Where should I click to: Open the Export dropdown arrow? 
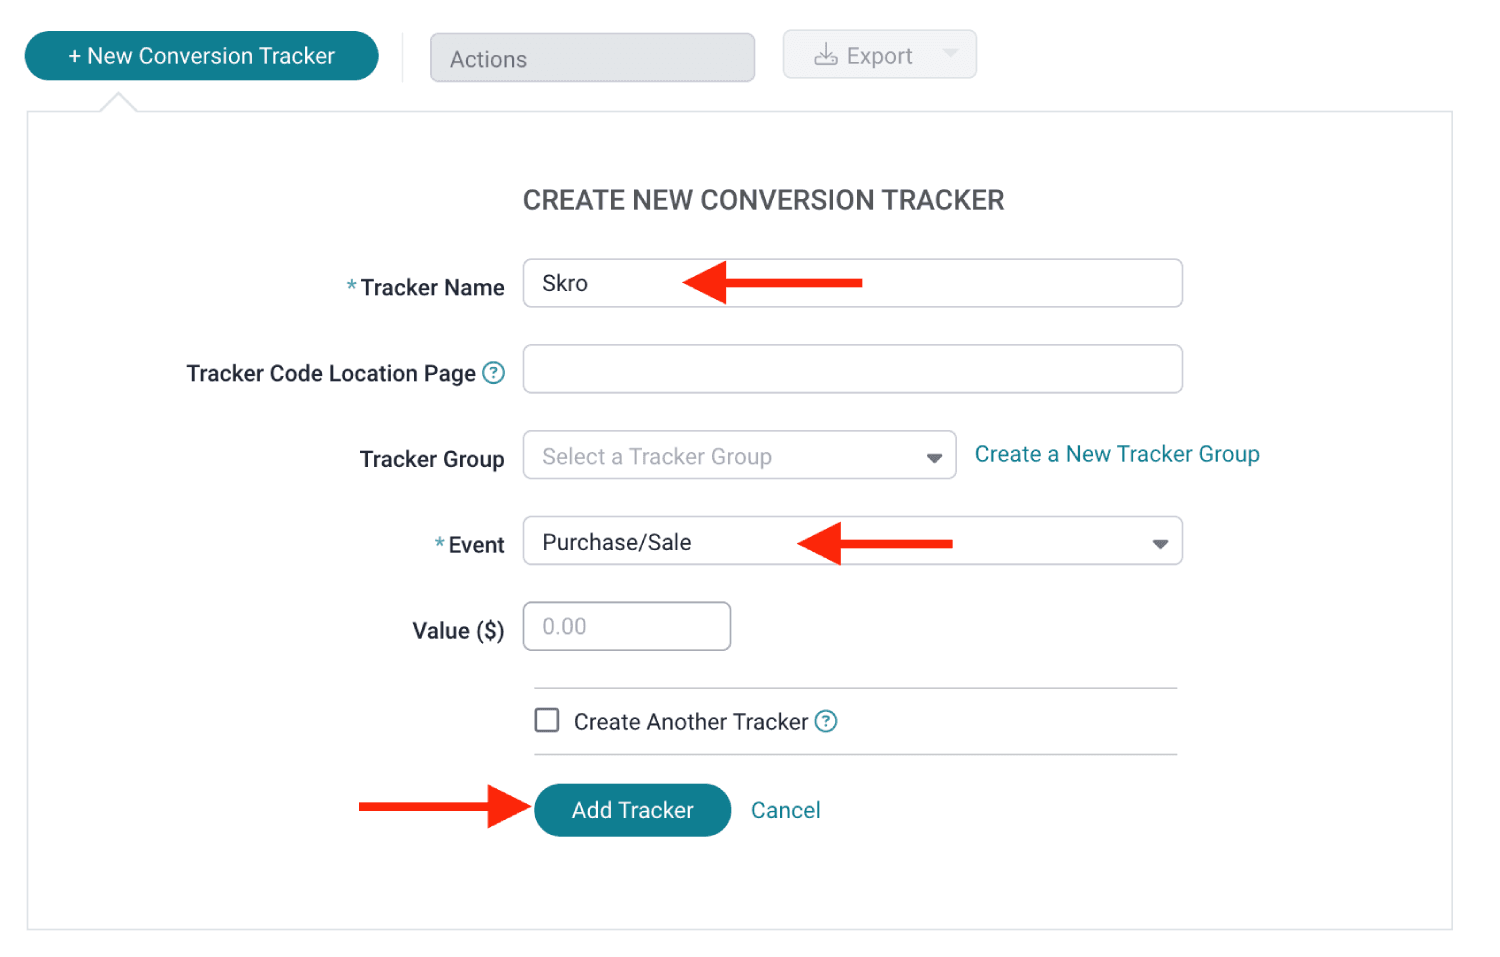950,53
